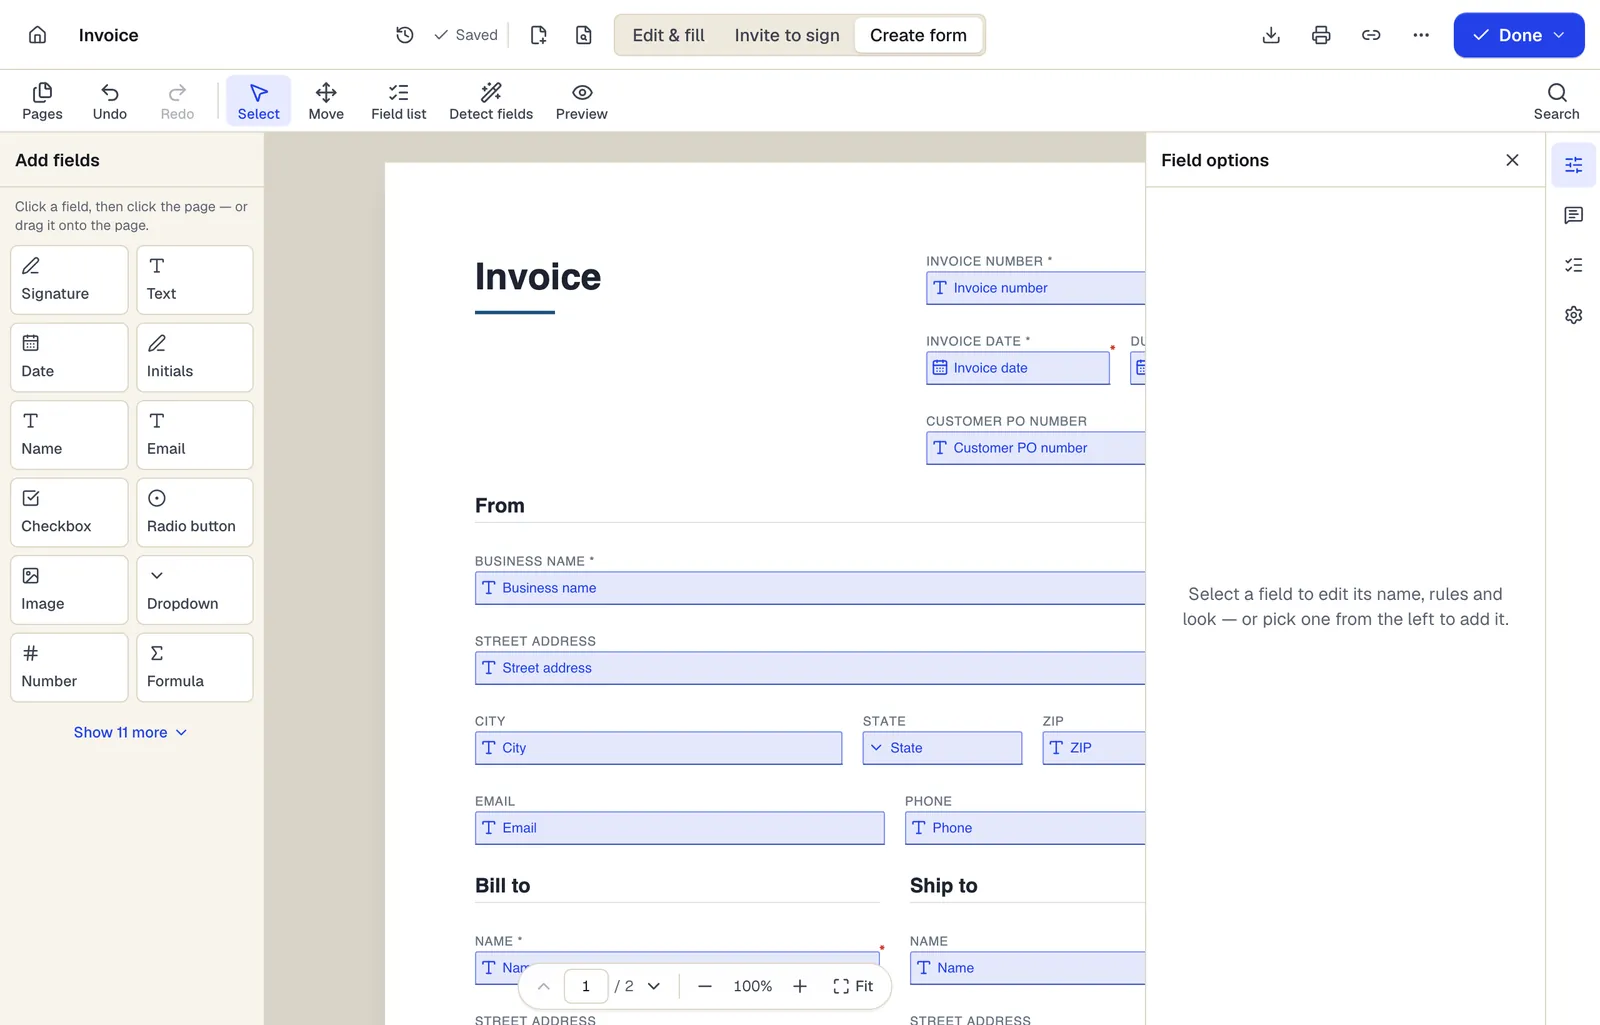Click the add page document icon
This screenshot has width=1600, height=1025.
point(538,35)
